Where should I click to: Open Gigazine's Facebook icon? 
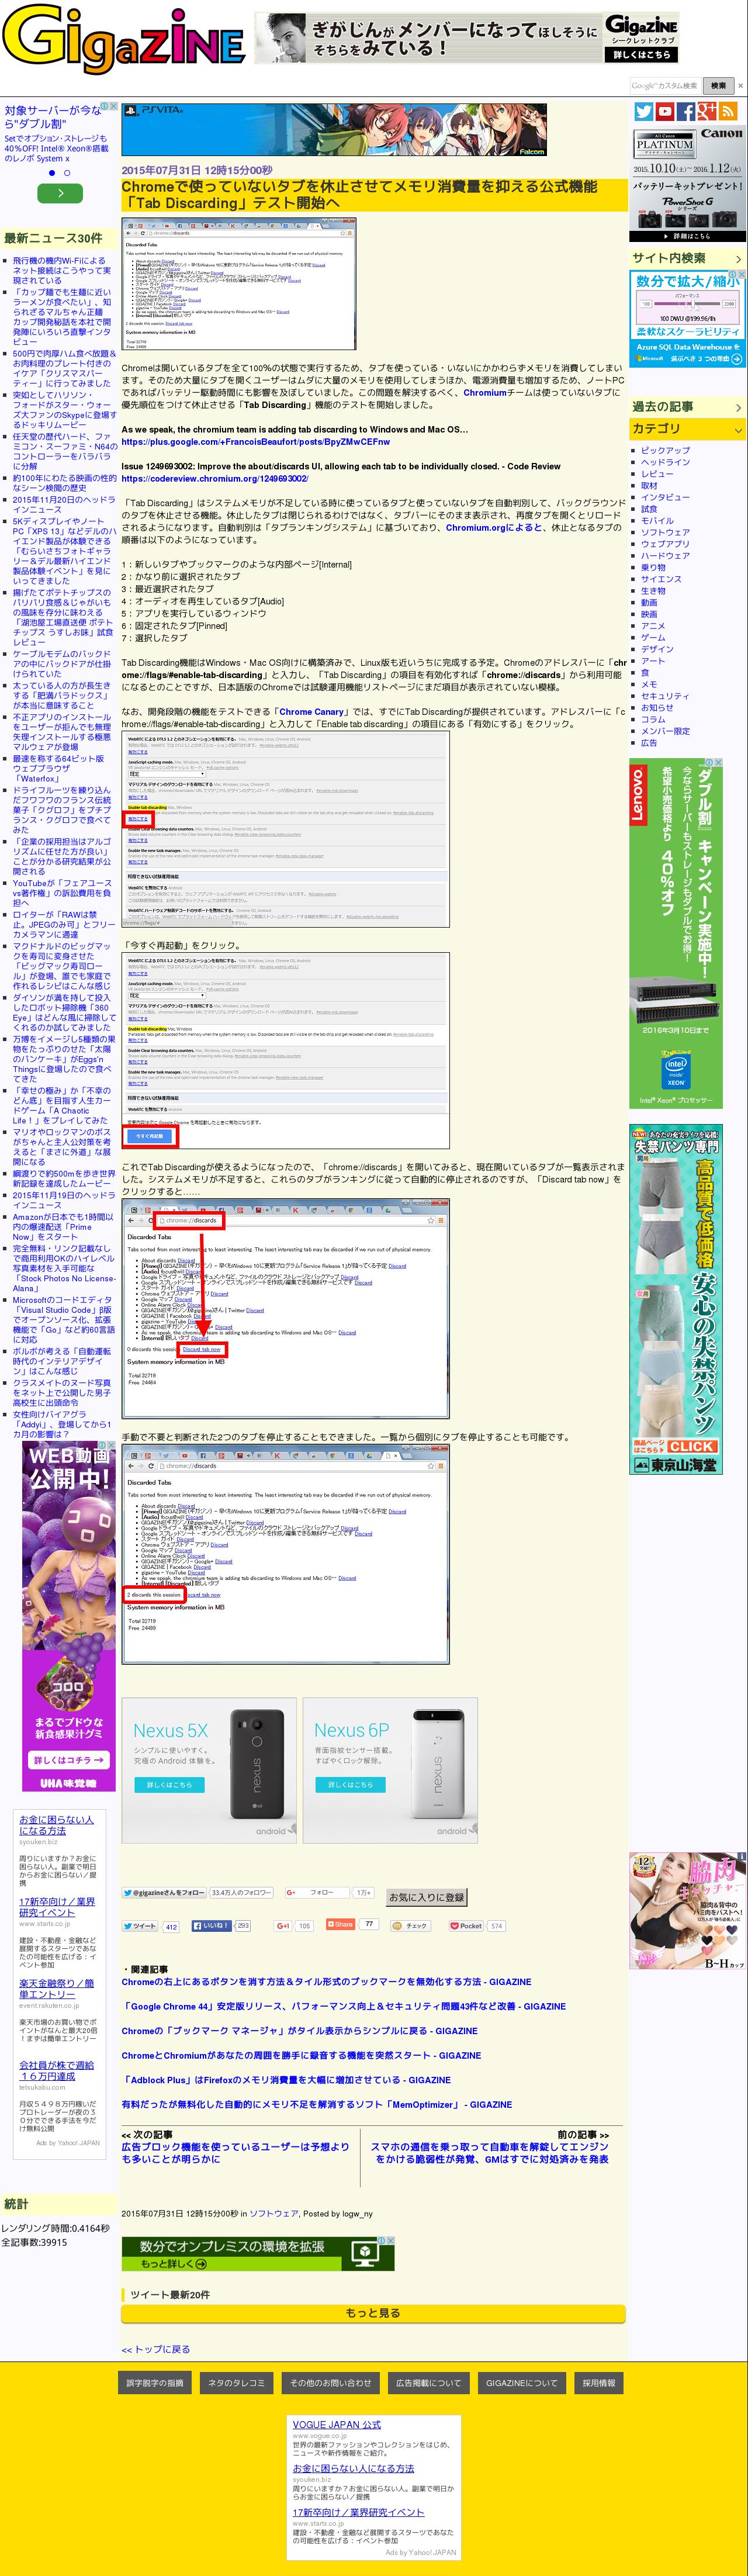coord(686,112)
